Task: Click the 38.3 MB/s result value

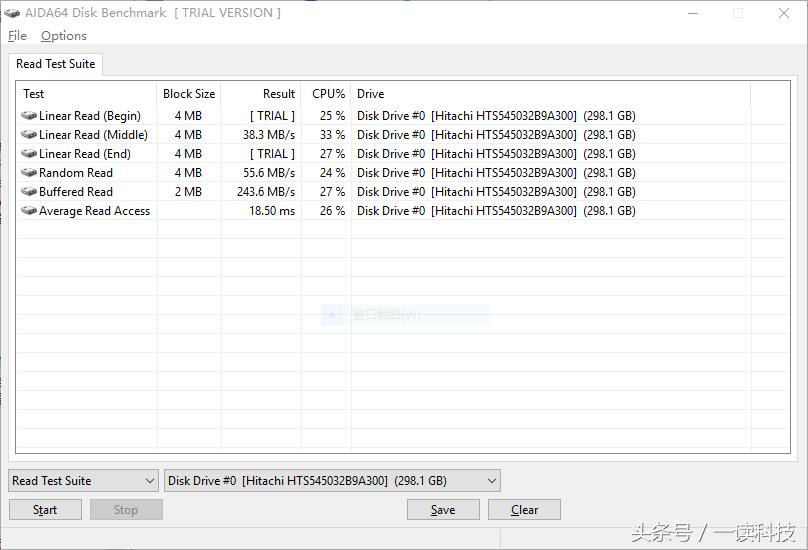Action: point(269,135)
